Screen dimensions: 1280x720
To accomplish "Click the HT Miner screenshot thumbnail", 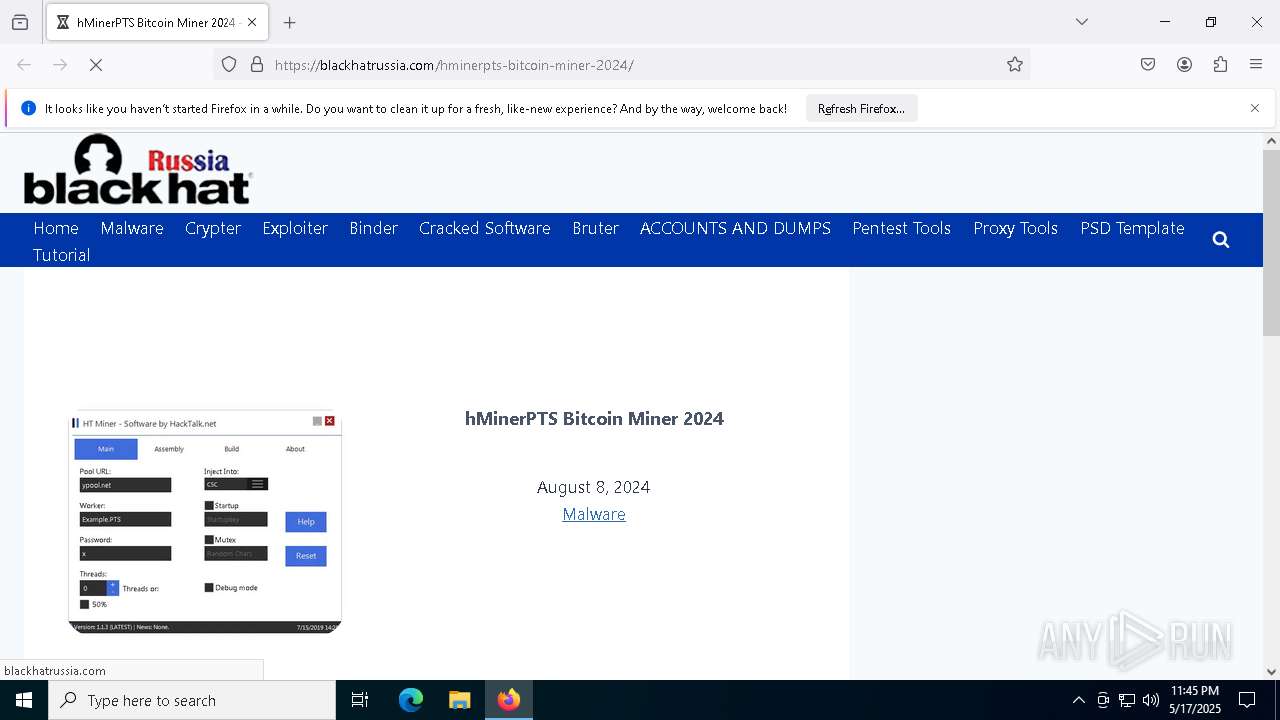I will coord(205,522).
